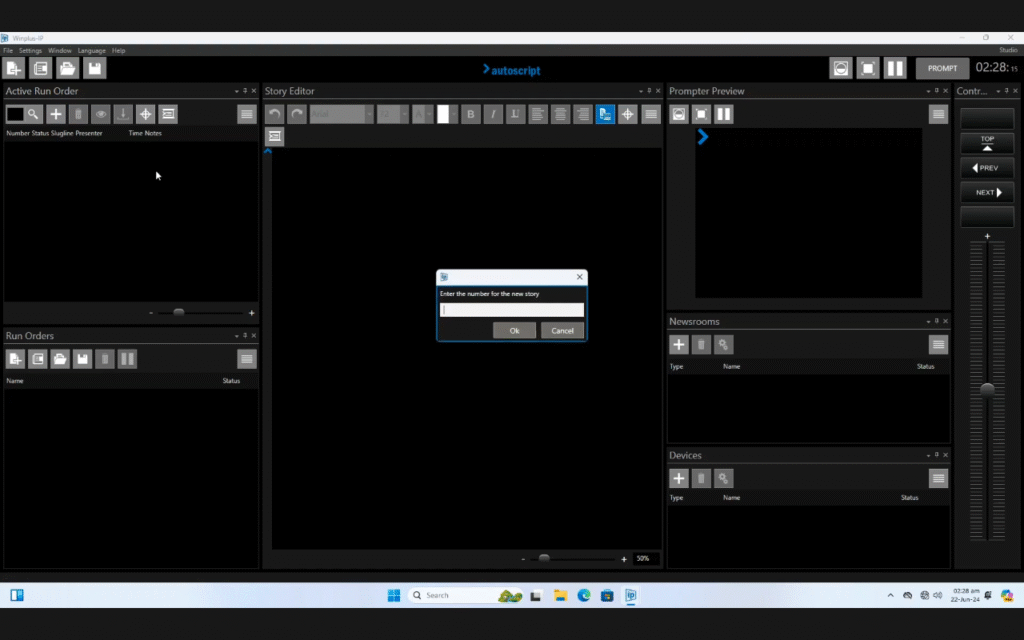Click the NEXT button in the Control panel

986,192
